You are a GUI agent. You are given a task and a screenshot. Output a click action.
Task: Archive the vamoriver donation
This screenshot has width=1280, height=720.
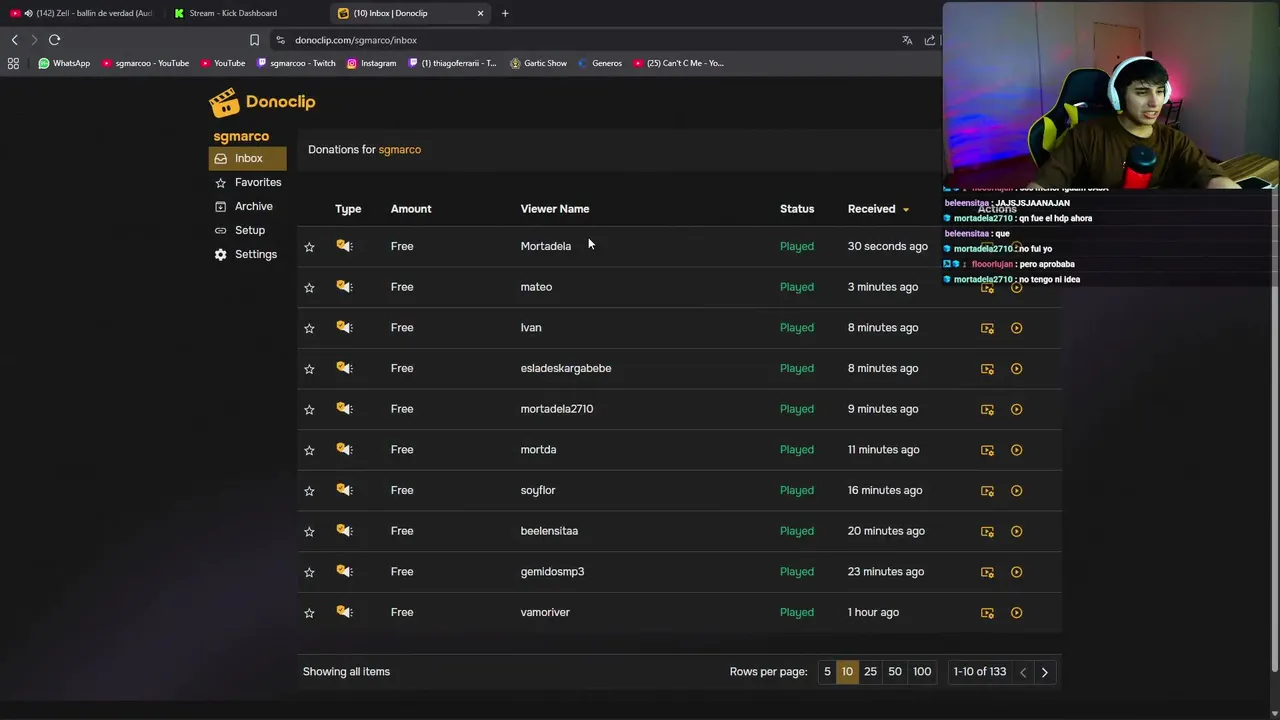[x=987, y=613]
